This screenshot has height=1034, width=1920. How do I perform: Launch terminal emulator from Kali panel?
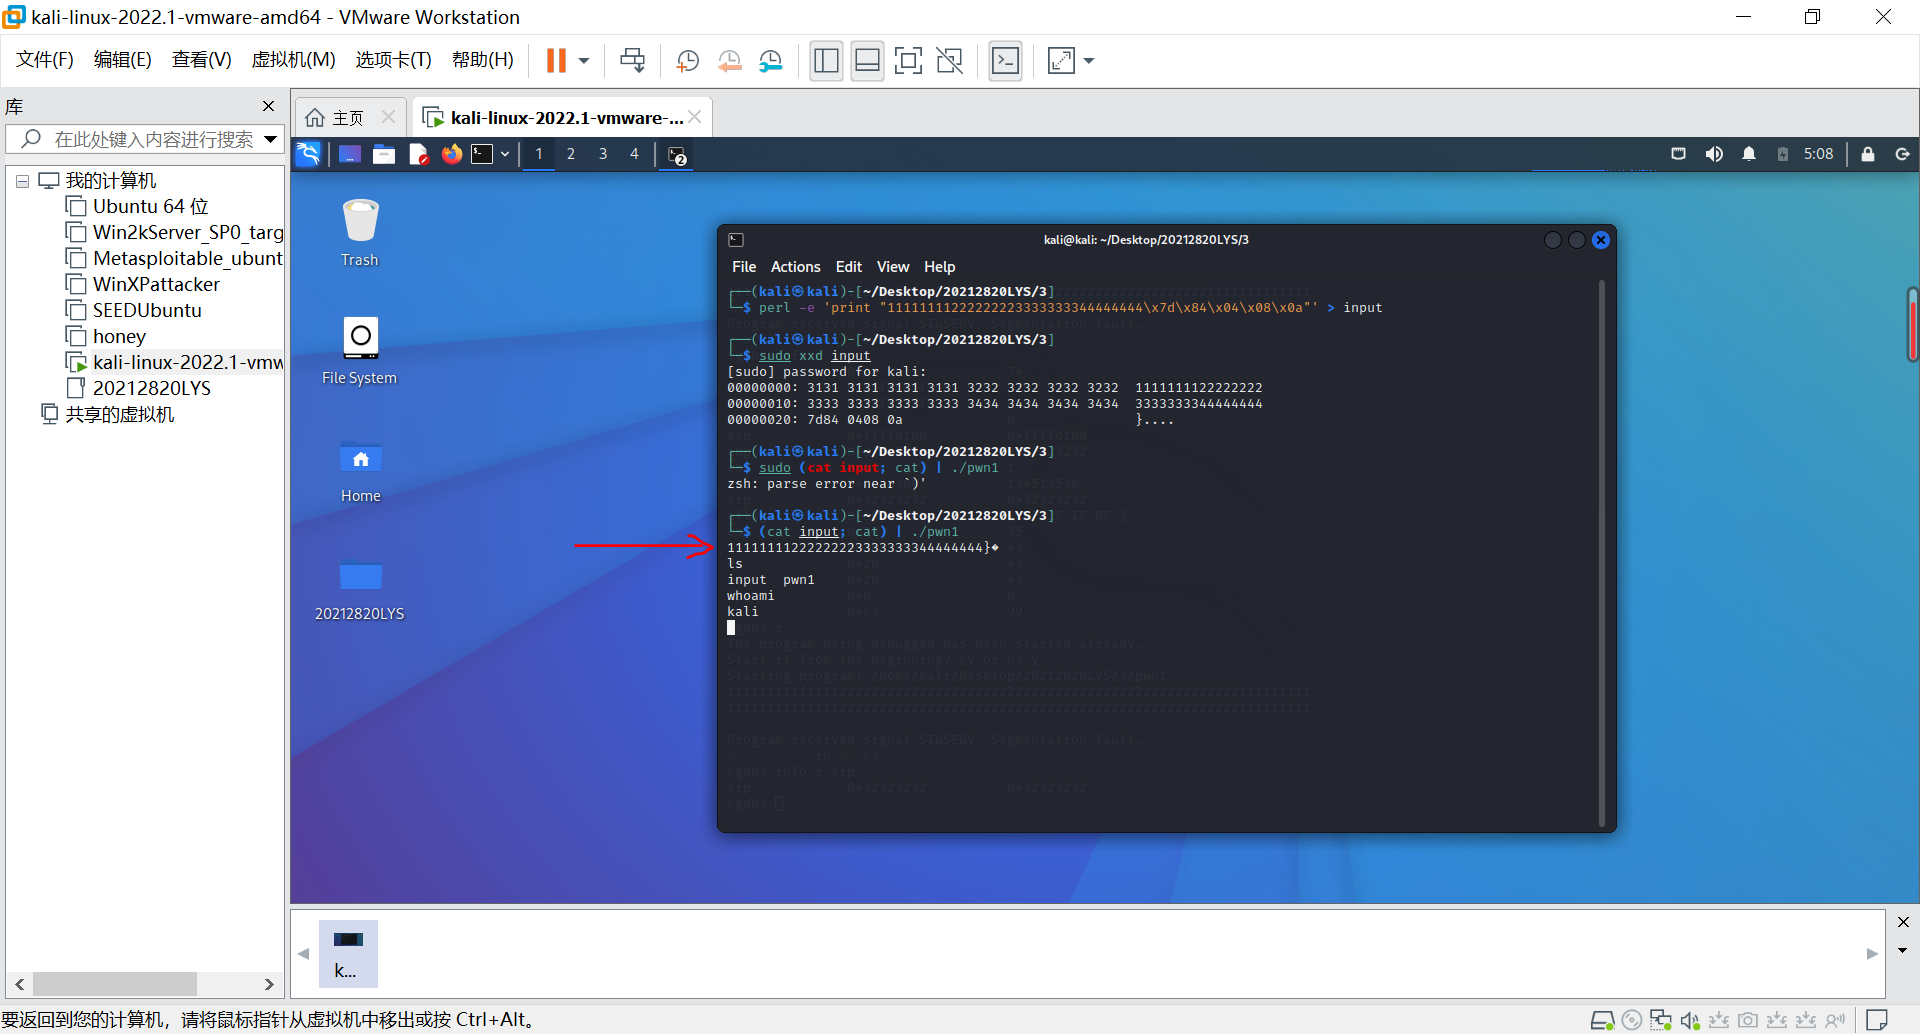click(x=483, y=154)
